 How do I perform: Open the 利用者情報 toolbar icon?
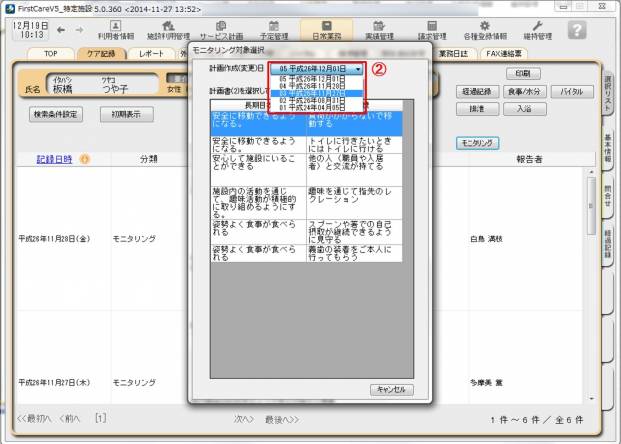point(128,29)
